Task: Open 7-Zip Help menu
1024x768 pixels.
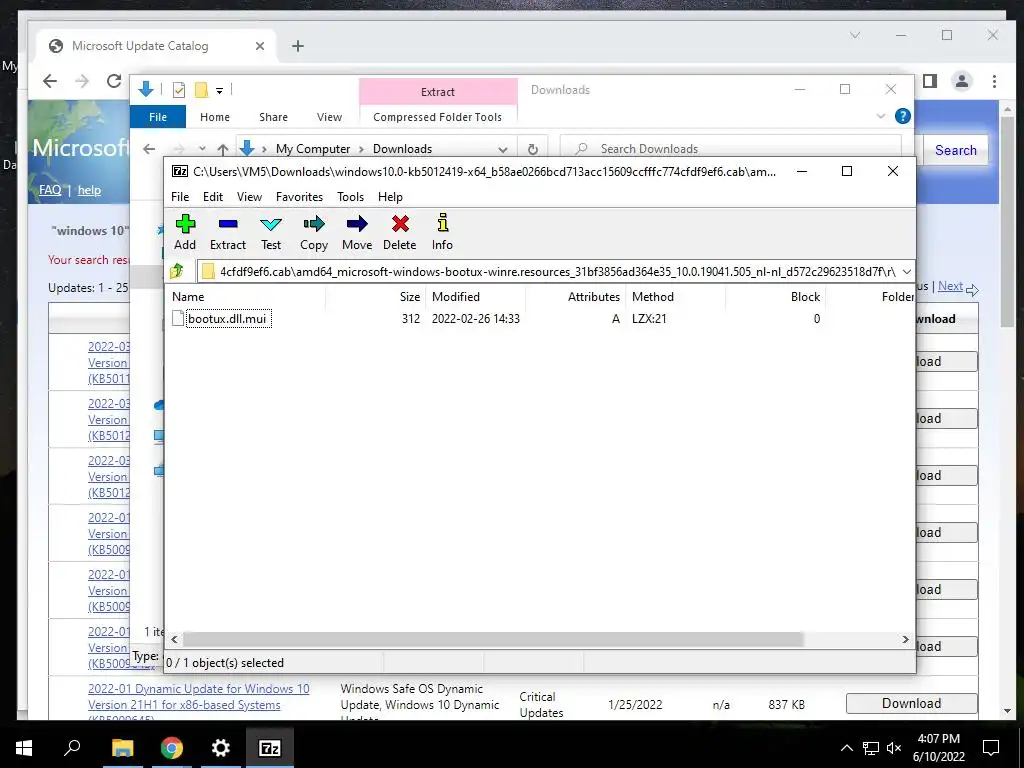Action: [x=390, y=197]
